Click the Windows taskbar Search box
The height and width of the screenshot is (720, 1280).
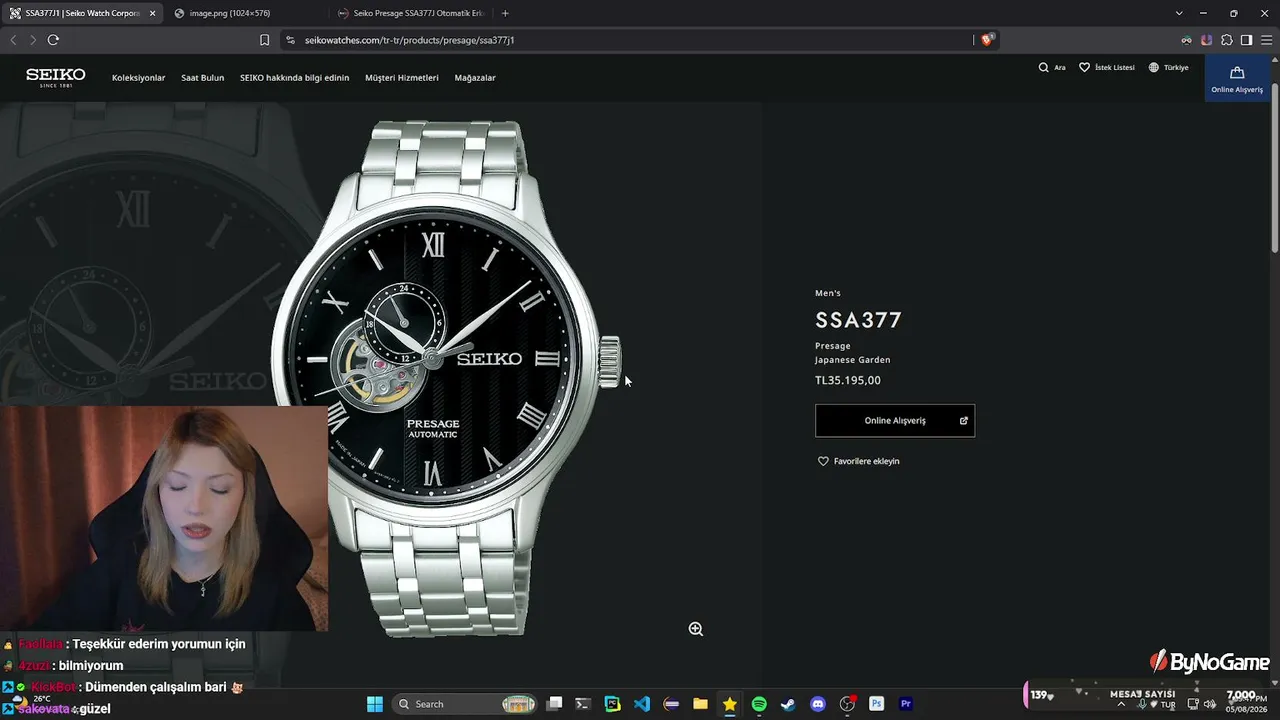466,704
